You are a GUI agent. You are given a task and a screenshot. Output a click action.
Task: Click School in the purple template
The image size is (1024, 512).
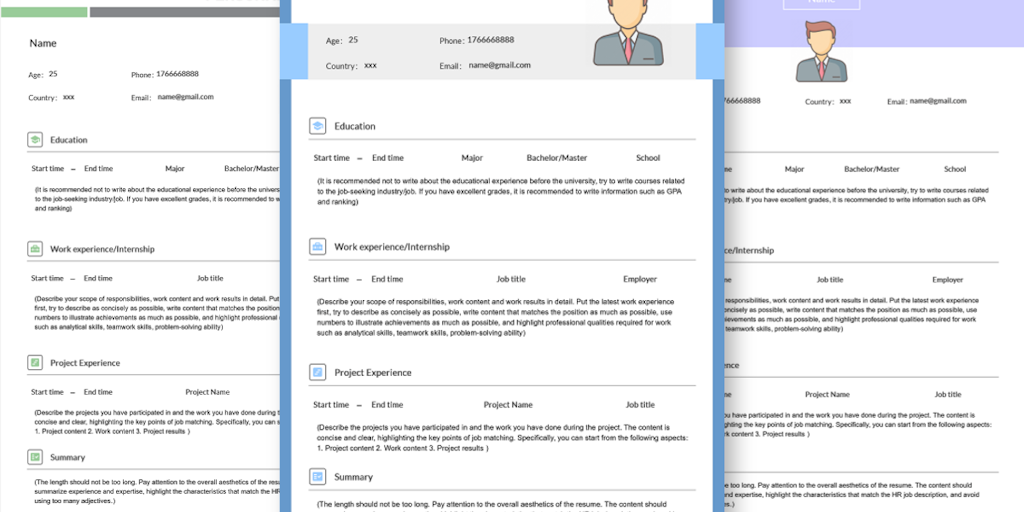(x=955, y=169)
